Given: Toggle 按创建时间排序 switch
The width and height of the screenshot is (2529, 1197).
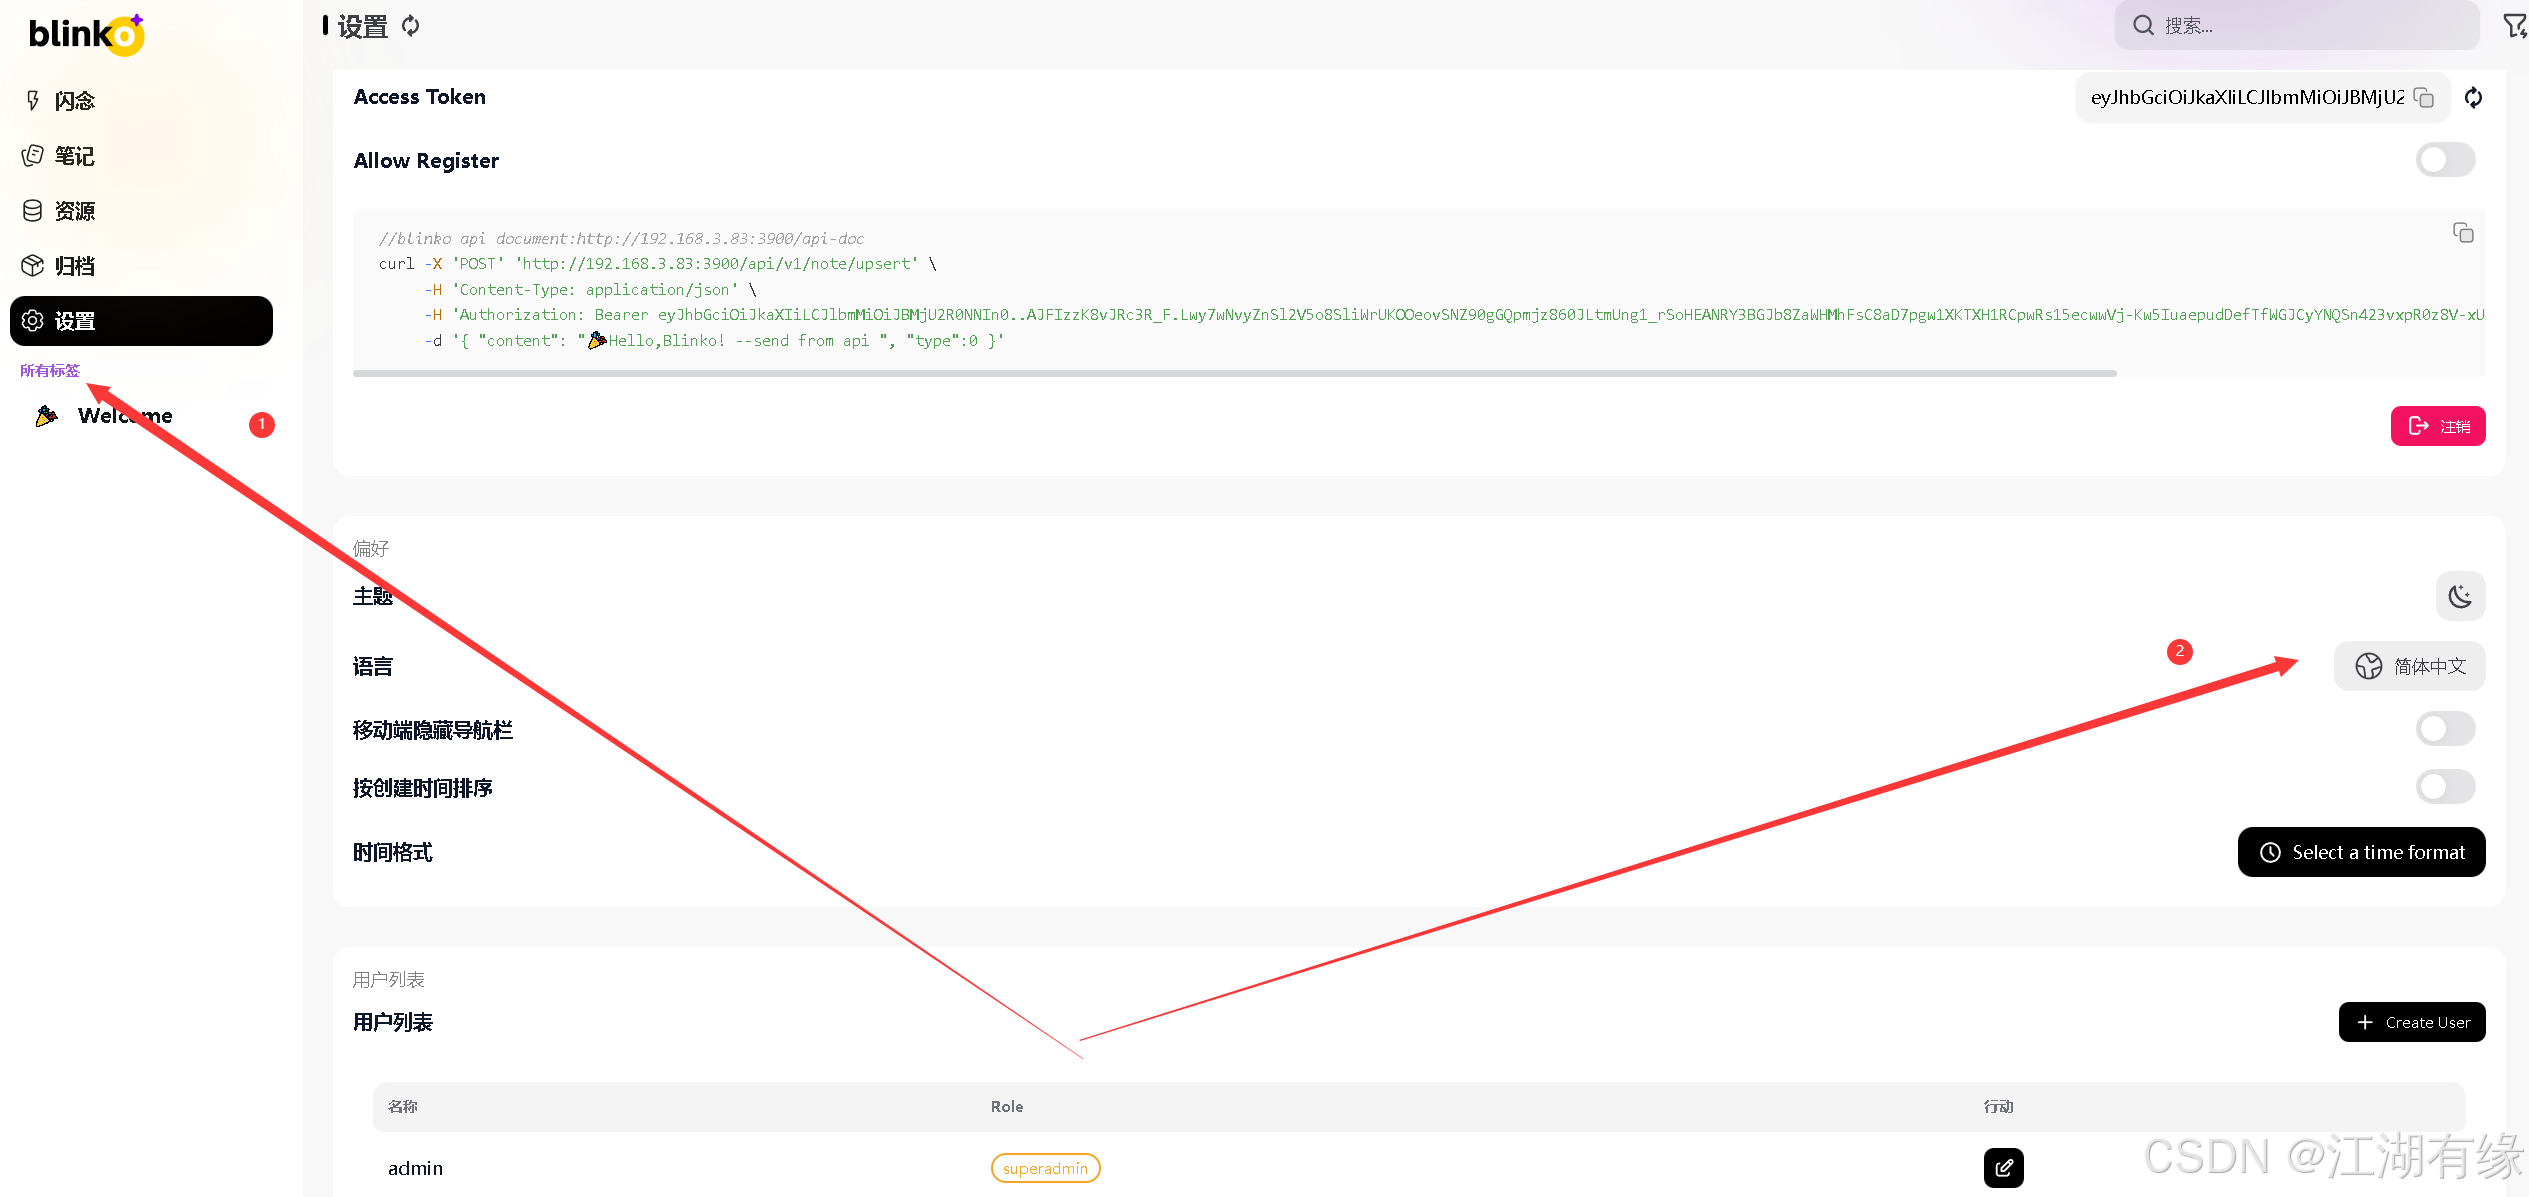Looking at the screenshot, I should (2445, 787).
